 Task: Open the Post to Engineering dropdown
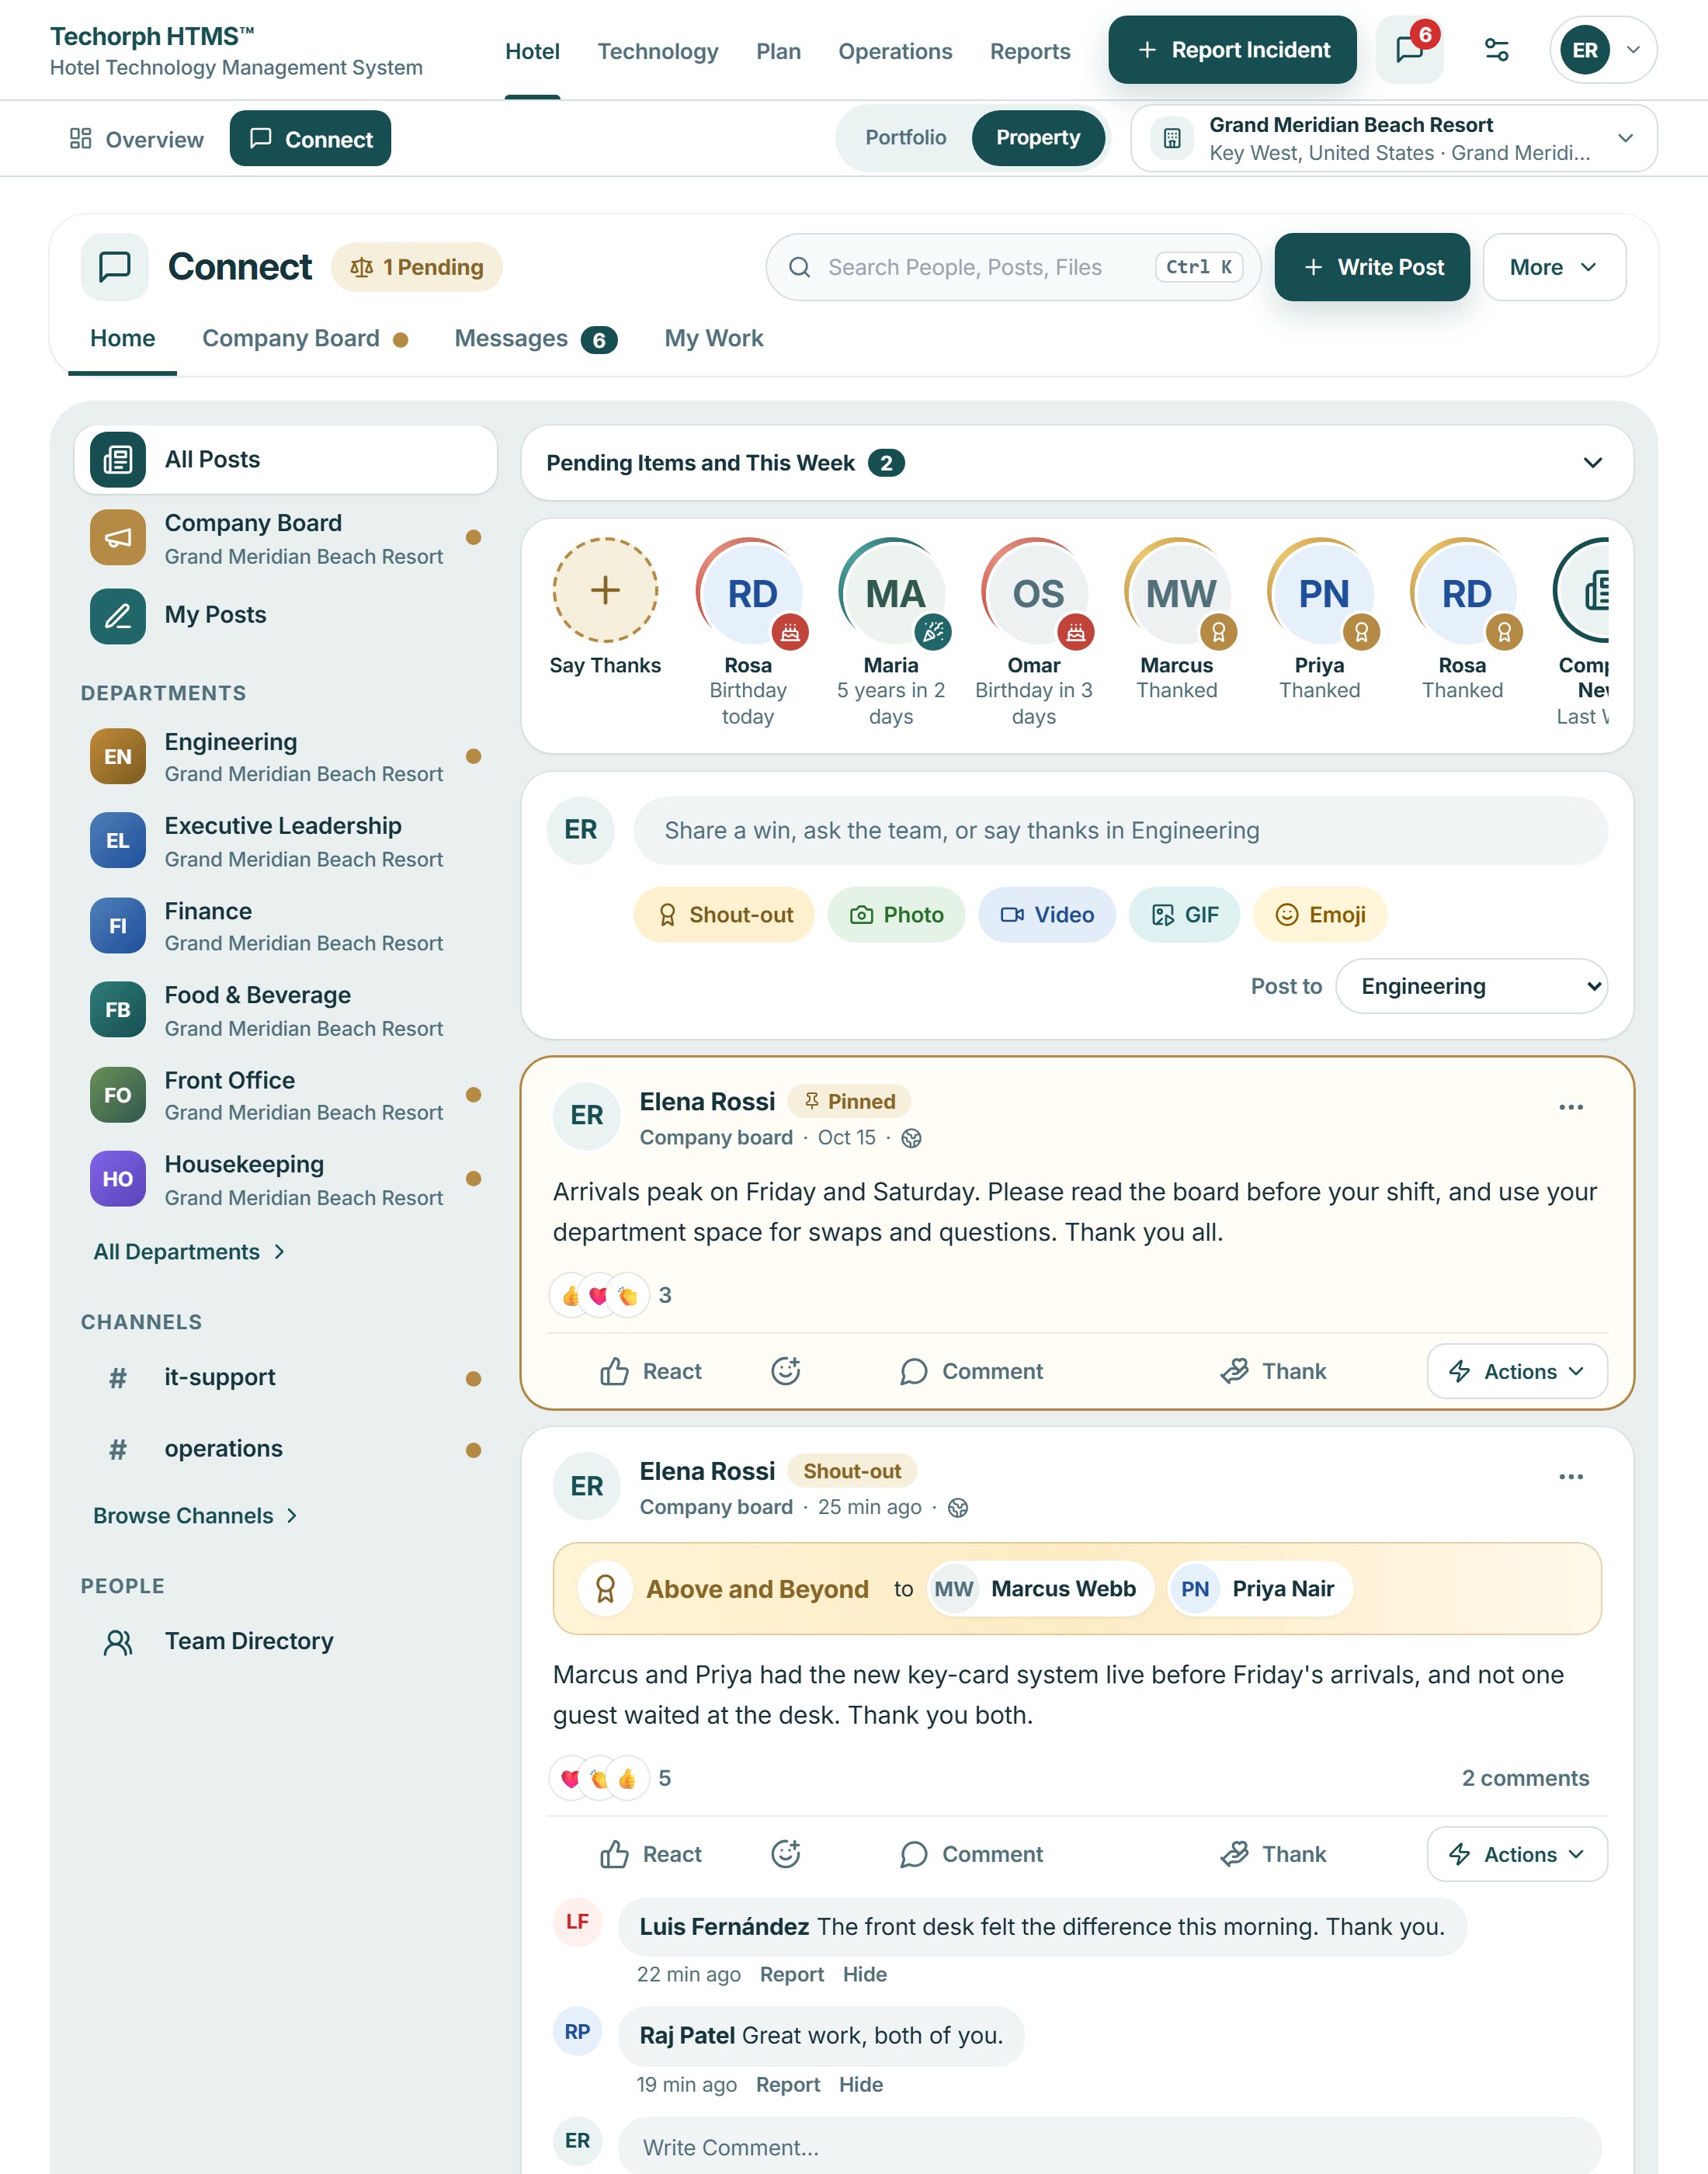pos(1471,986)
